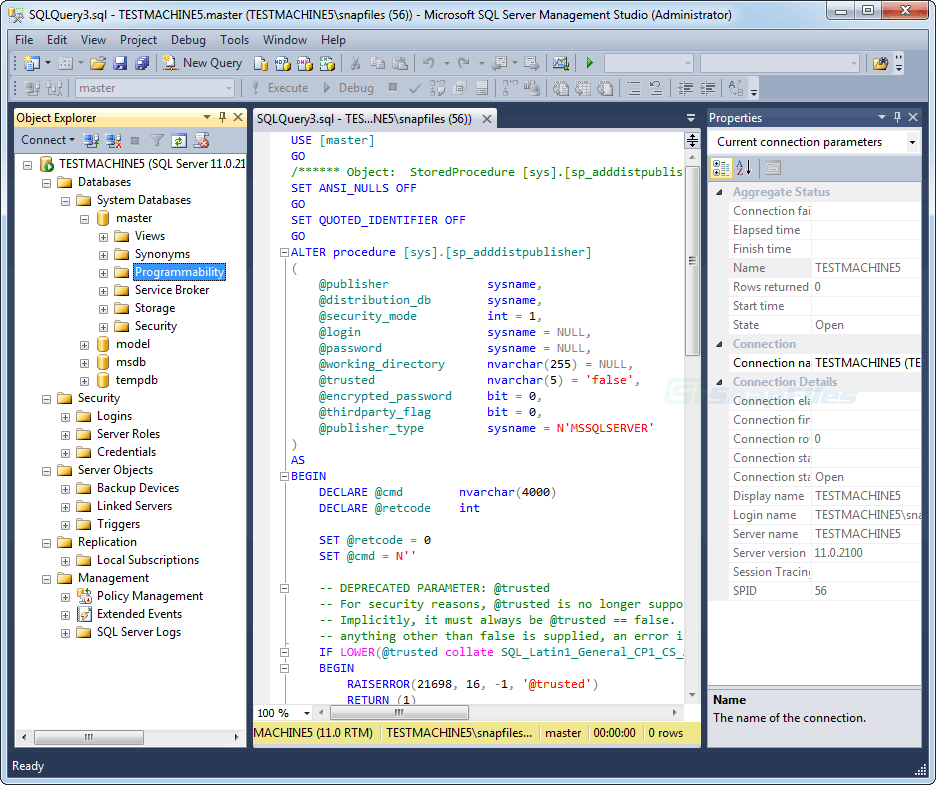936x785 pixels.
Task: Click the Open File folder icon
Action: pos(99,63)
